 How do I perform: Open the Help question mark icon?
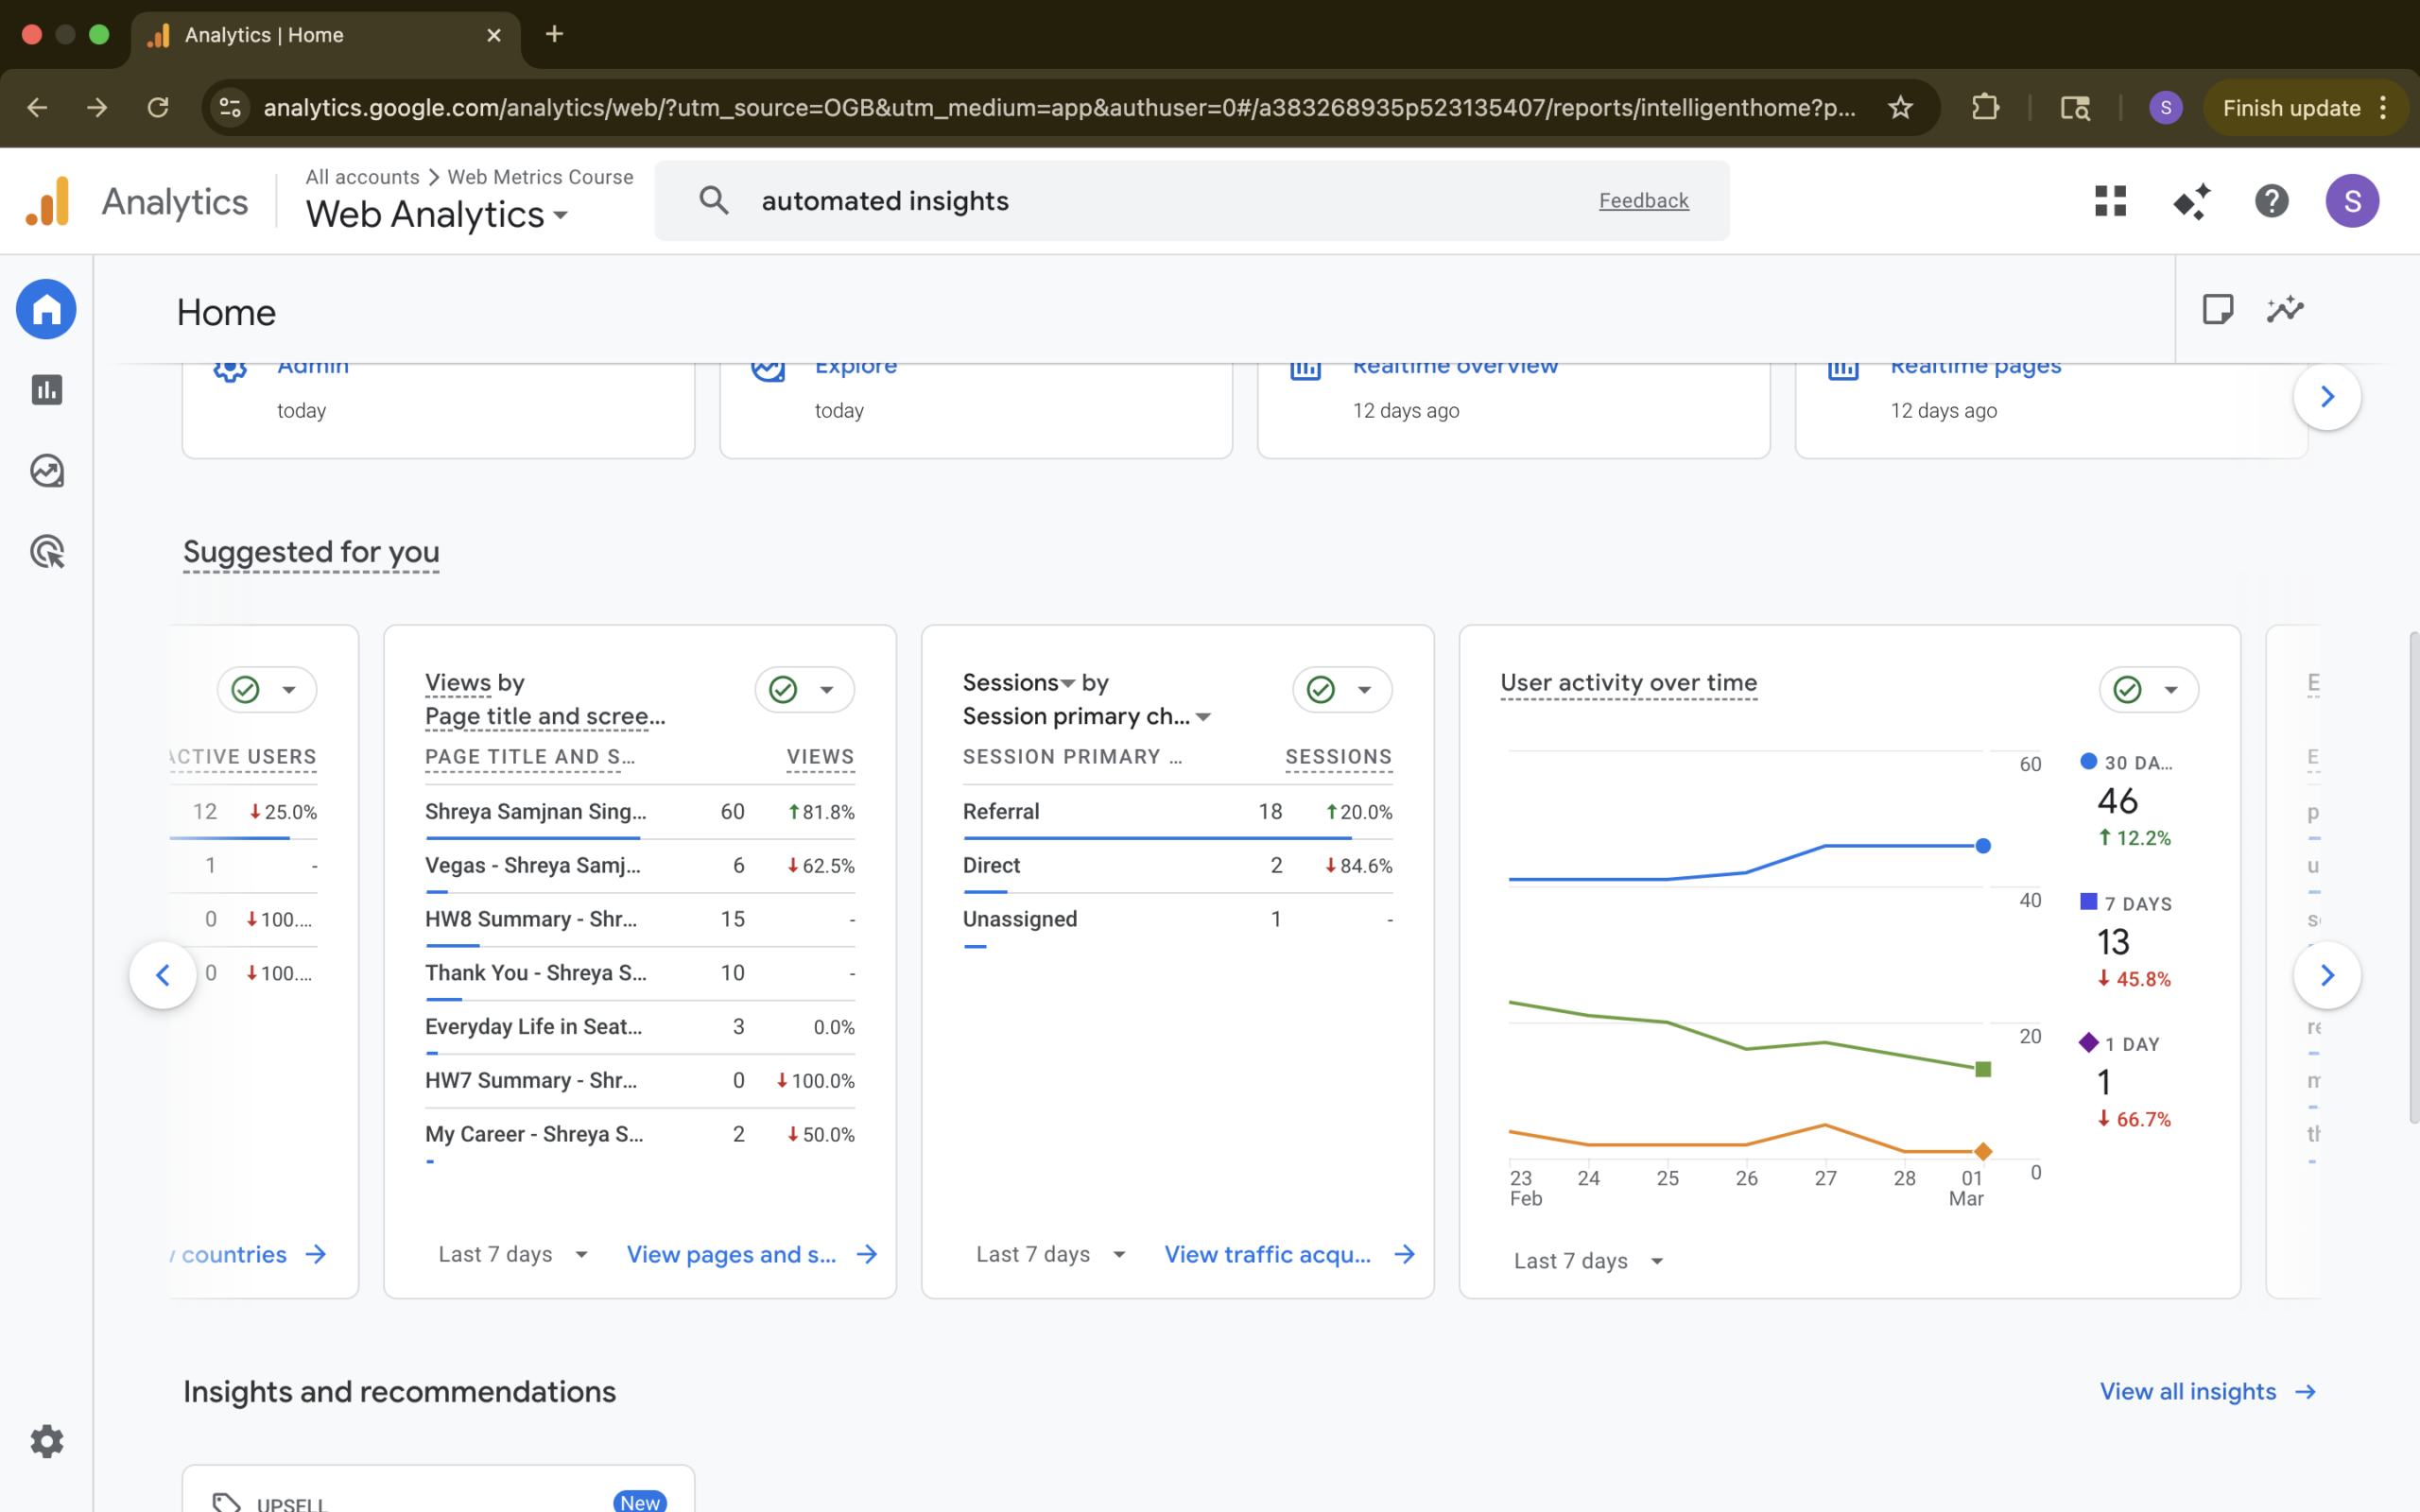(2271, 201)
